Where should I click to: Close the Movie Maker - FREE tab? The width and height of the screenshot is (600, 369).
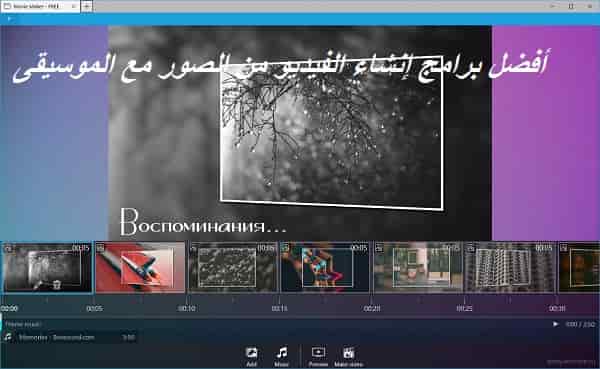tap(73, 6)
